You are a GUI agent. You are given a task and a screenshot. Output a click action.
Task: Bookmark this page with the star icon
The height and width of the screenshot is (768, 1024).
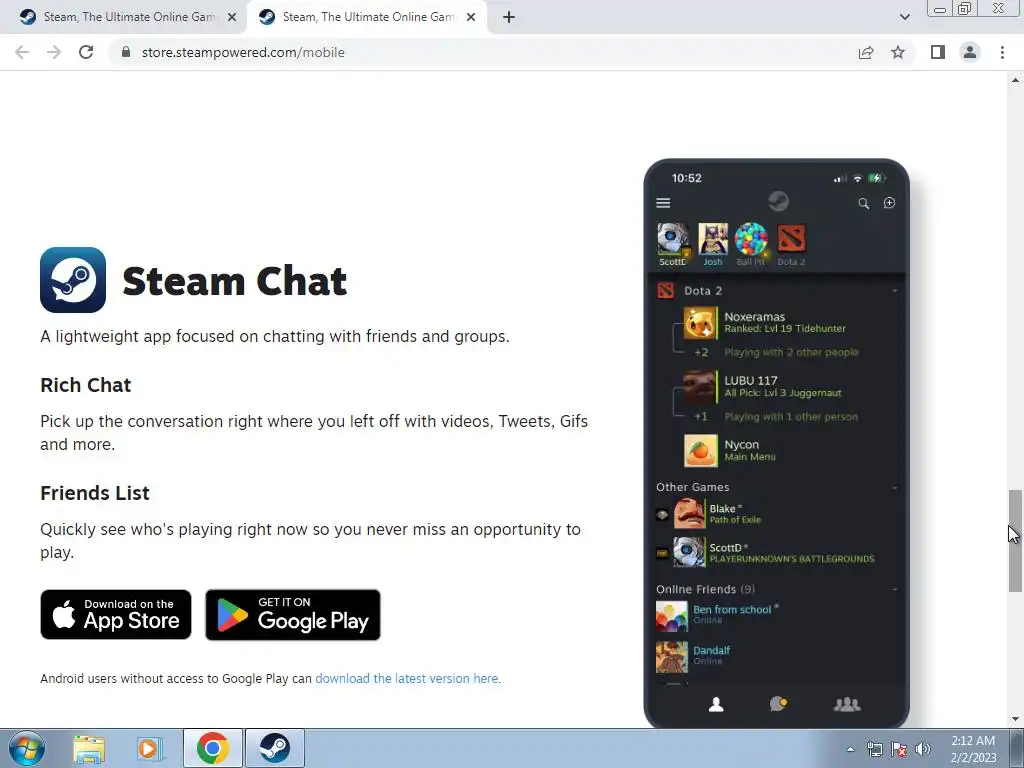[898, 52]
